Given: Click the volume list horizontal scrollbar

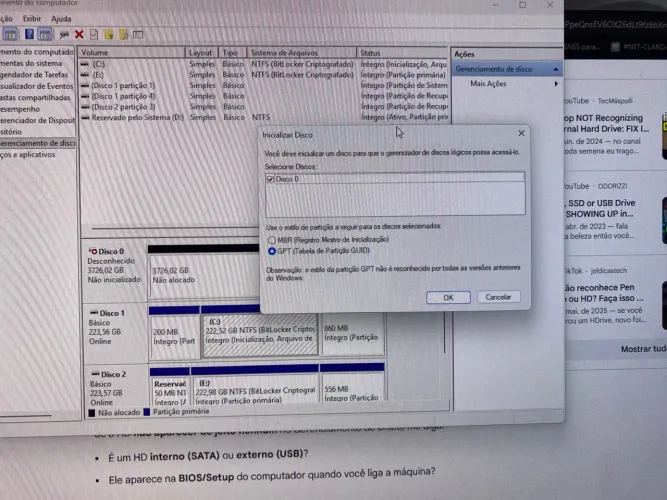Looking at the screenshot, I should [174, 229].
